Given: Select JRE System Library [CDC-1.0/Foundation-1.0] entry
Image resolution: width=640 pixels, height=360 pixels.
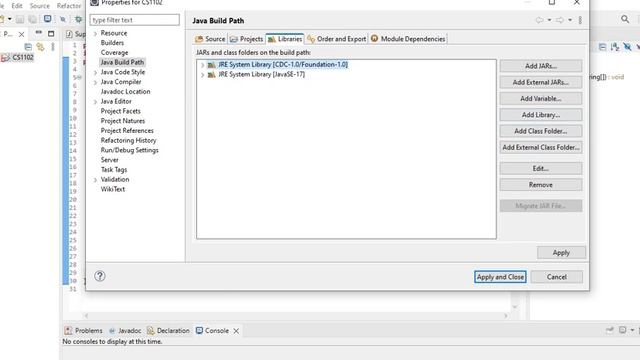Looking at the screenshot, I should point(283,64).
